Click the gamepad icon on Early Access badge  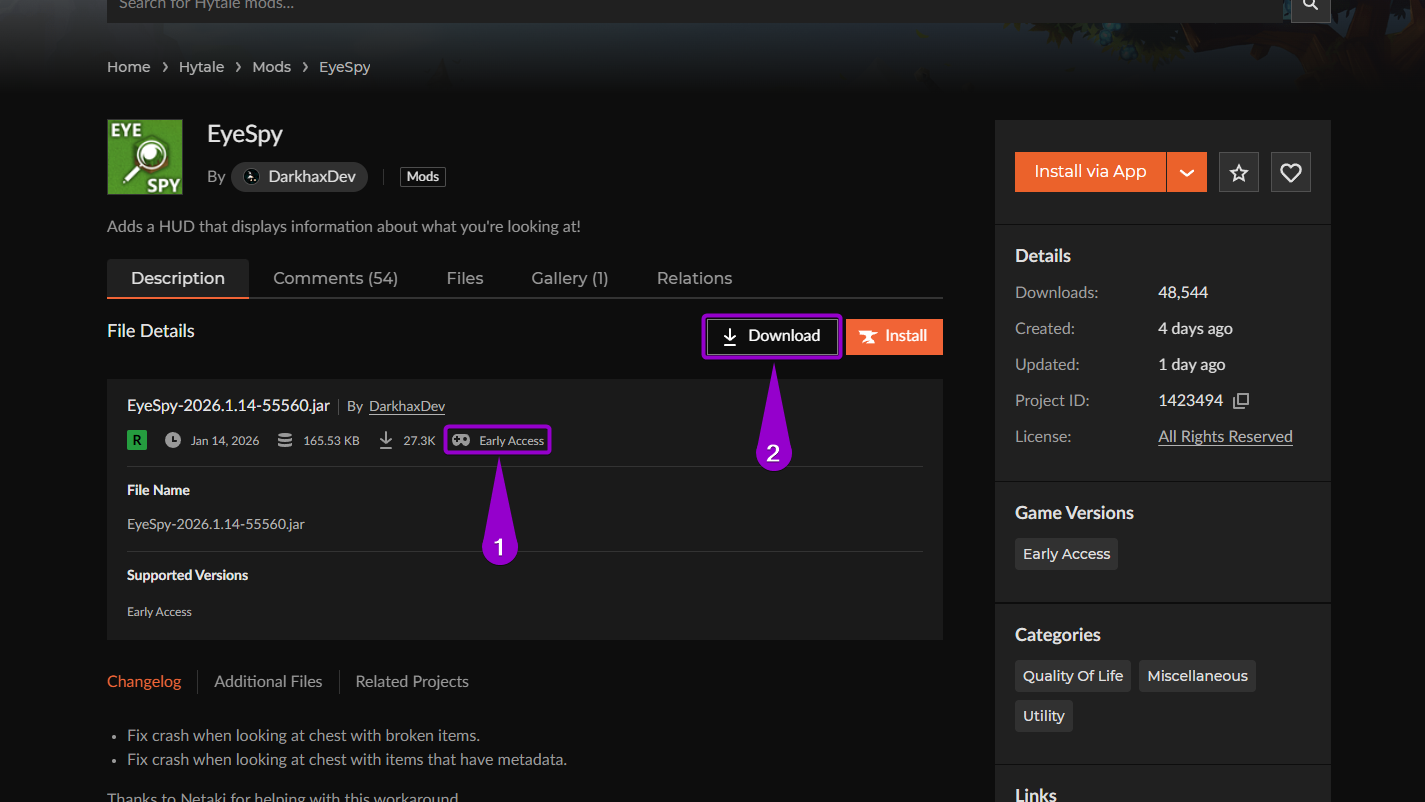461,439
